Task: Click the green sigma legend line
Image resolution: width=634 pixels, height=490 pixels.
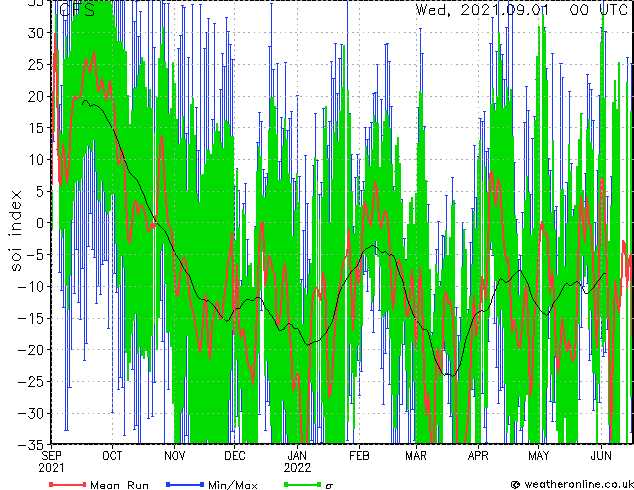Action: click(302, 484)
